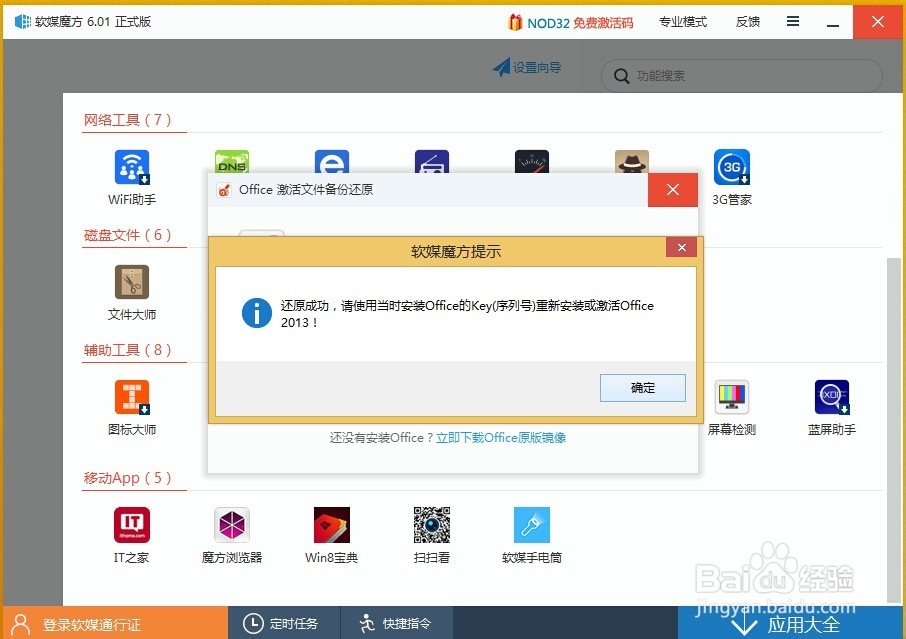906x639 pixels.
Task: Open 反馈 feedback
Action: tap(748, 22)
